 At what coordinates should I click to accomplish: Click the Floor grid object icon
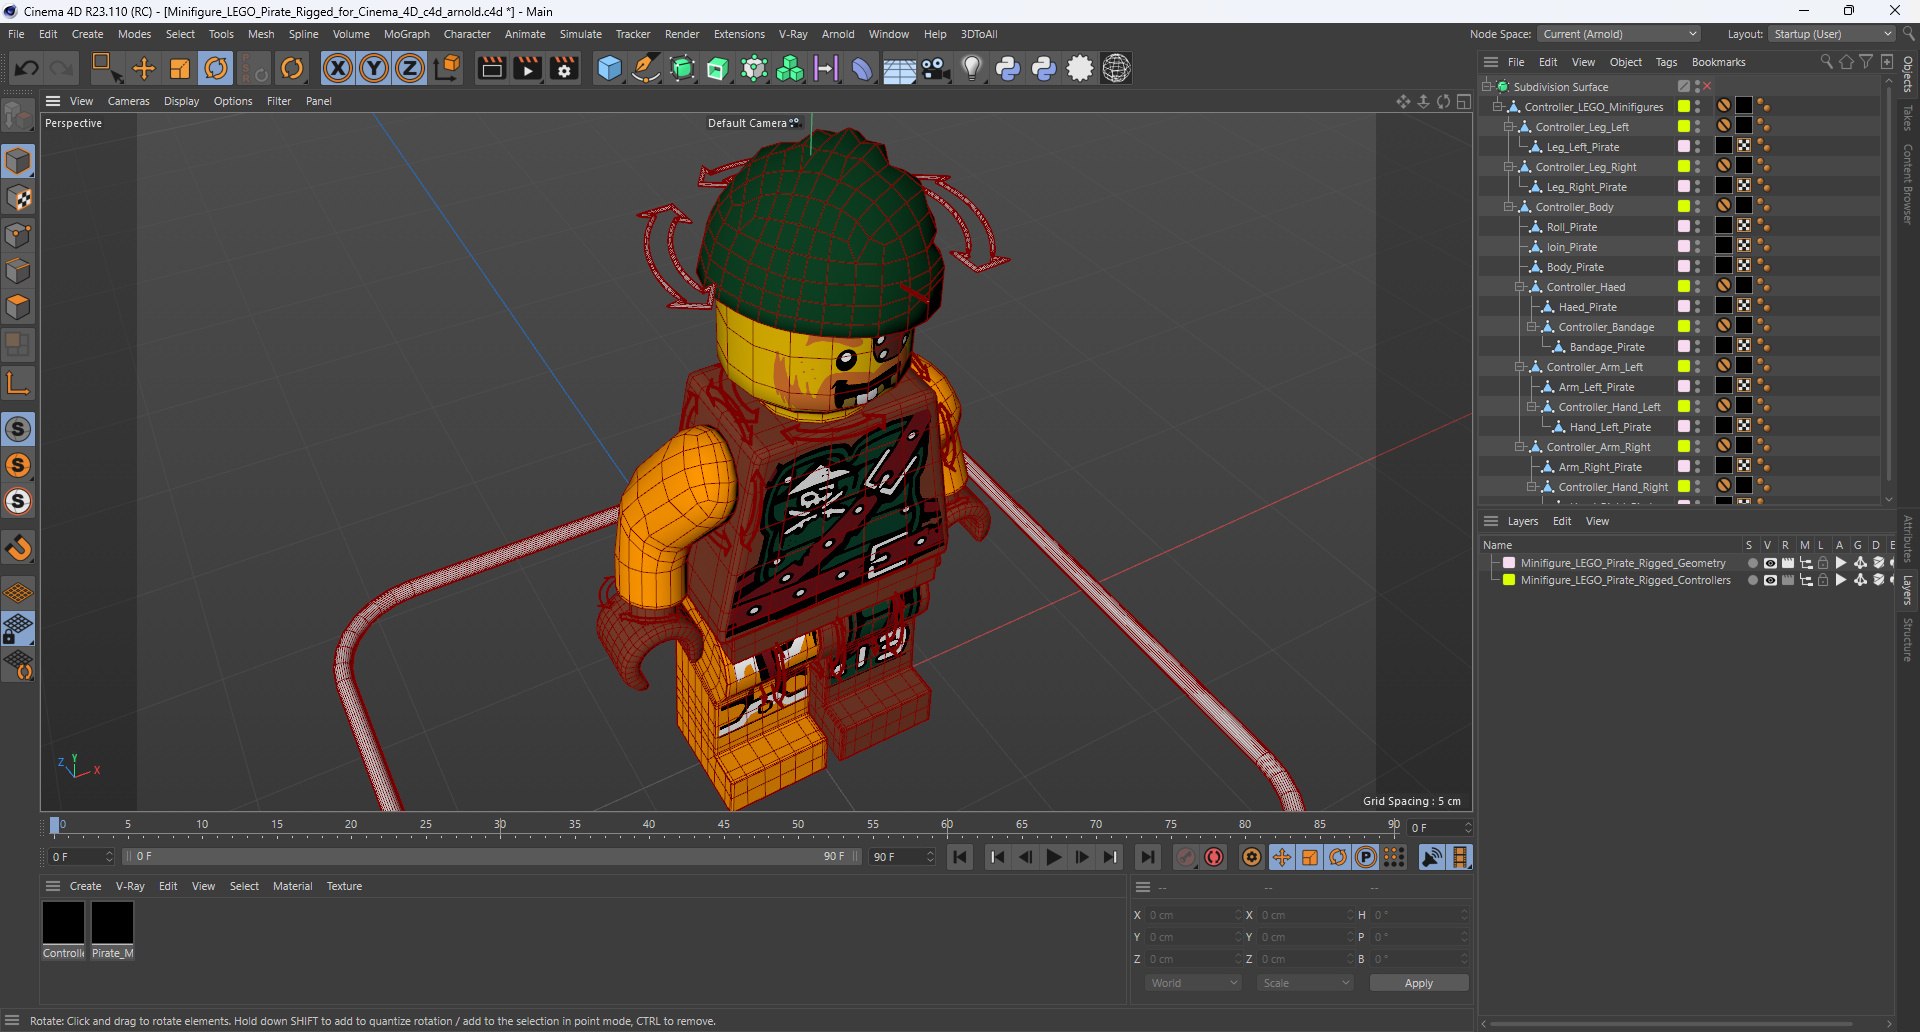pyautogui.click(x=899, y=69)
